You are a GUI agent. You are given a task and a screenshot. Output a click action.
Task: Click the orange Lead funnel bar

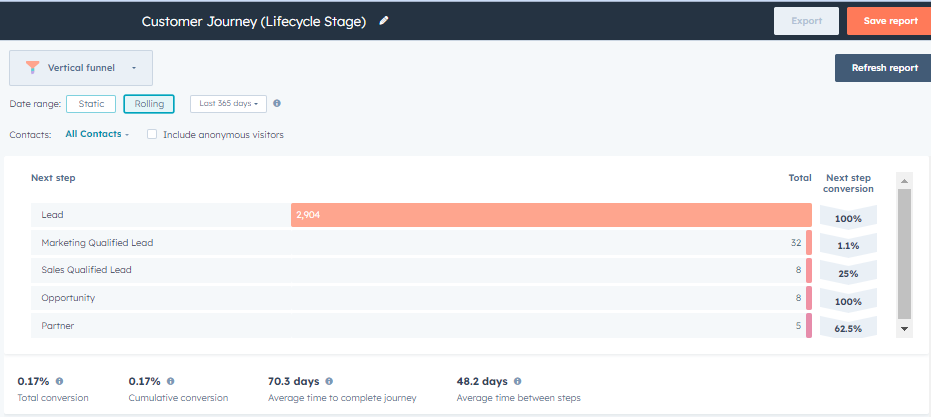click(x=550, y=215)
